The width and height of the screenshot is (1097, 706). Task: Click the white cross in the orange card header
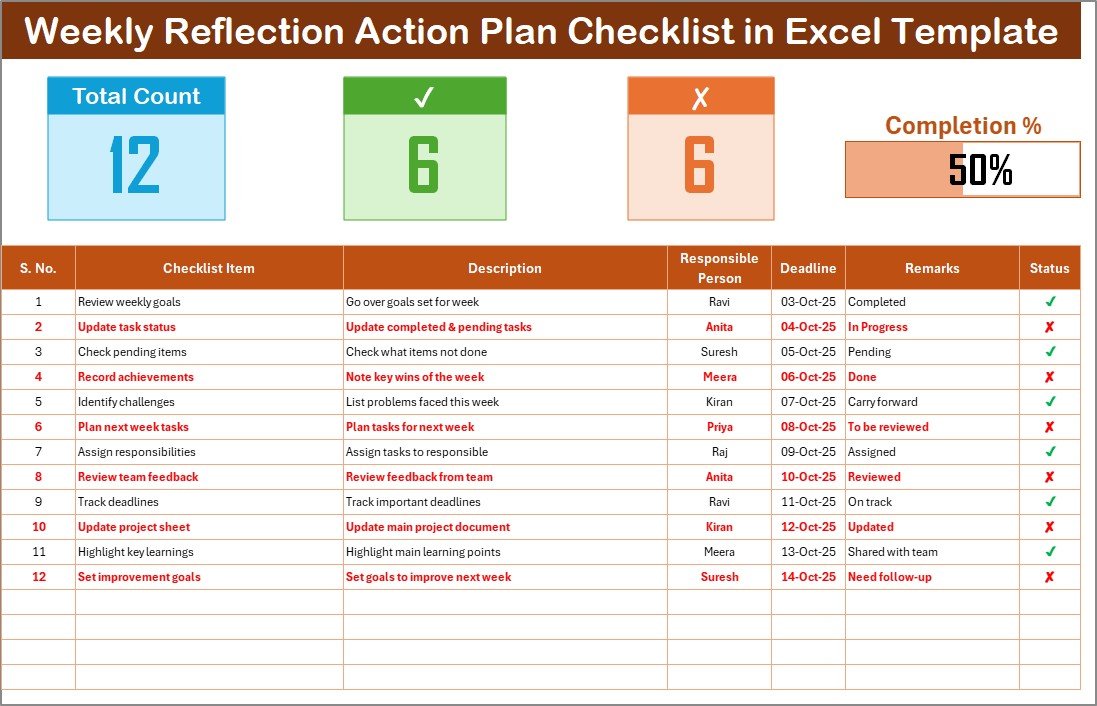[x=700, y=97]
